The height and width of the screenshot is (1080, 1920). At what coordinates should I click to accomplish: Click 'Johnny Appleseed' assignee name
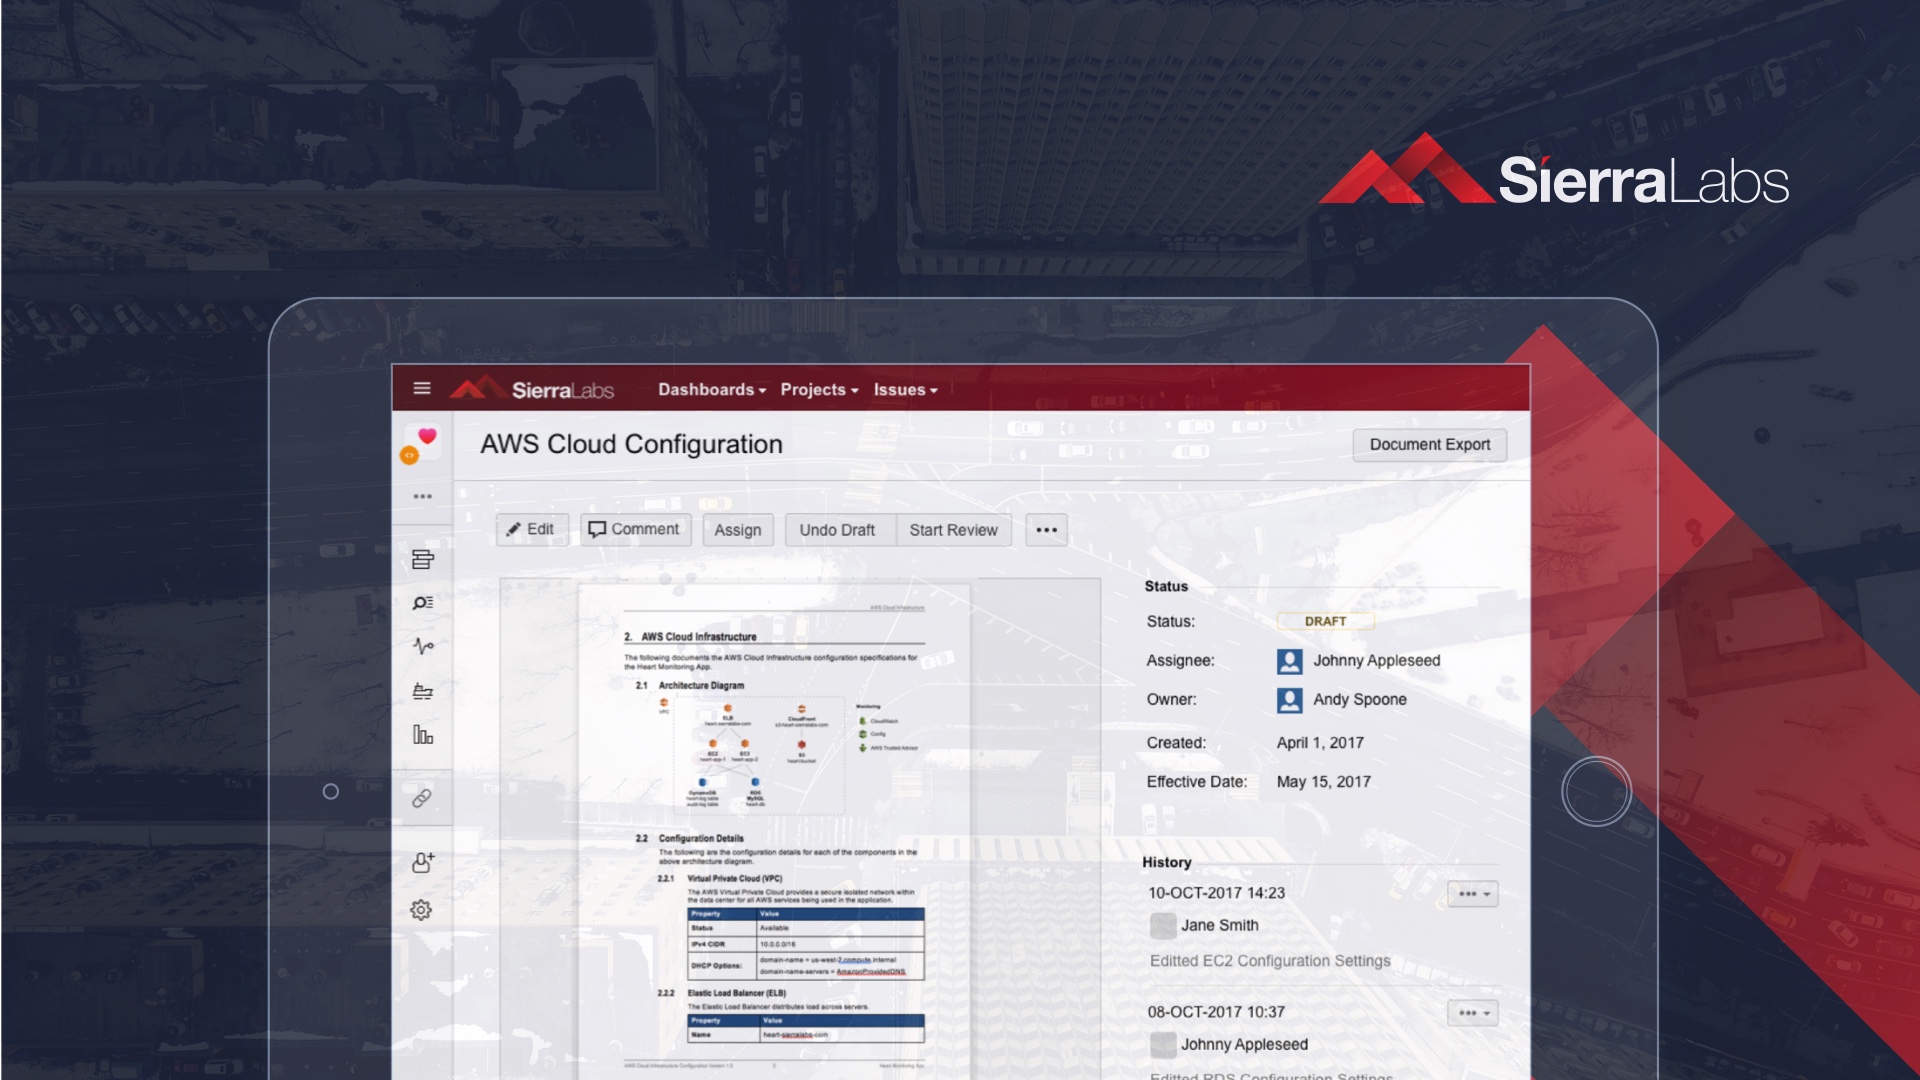[1377, 661]
